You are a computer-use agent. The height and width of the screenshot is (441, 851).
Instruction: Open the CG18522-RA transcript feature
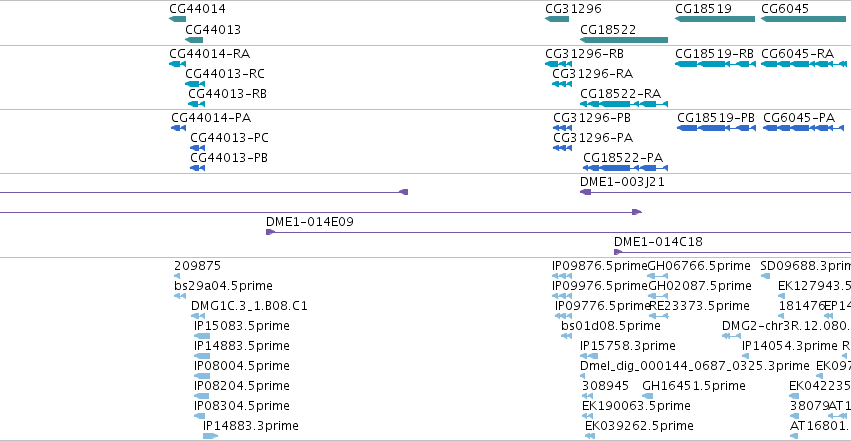[624, 104]
